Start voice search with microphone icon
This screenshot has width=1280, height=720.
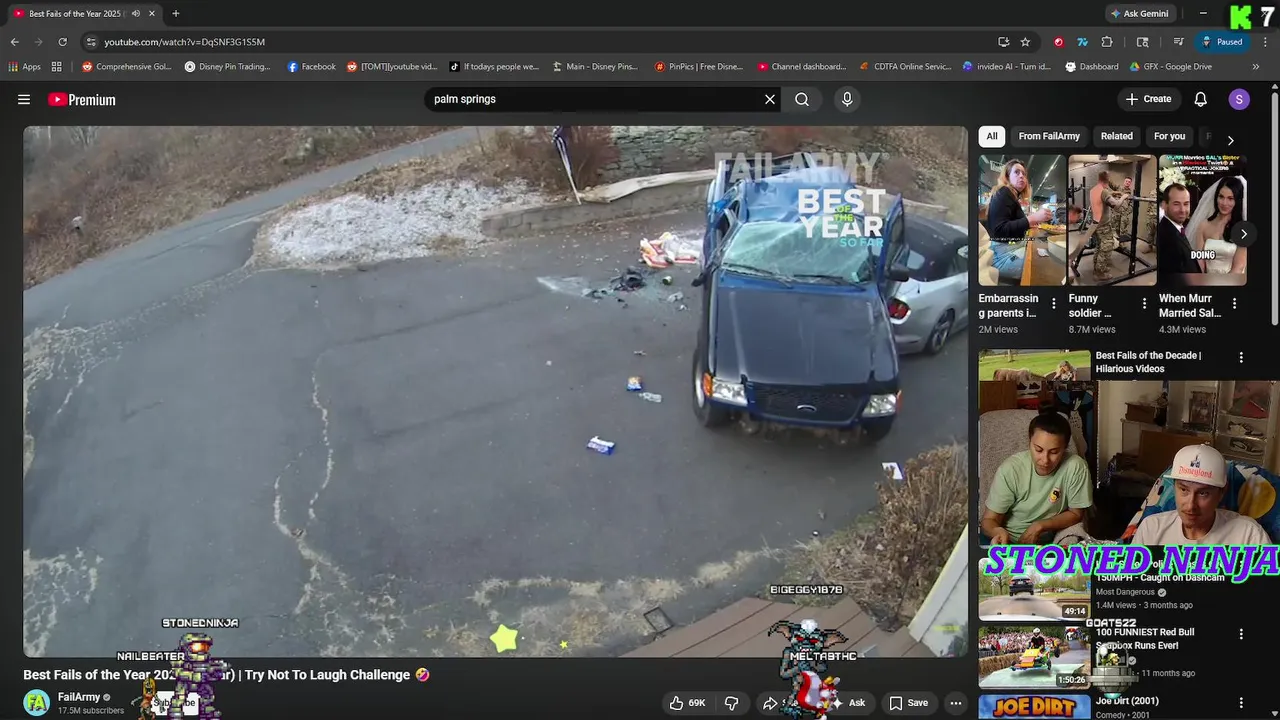(847, 99)
